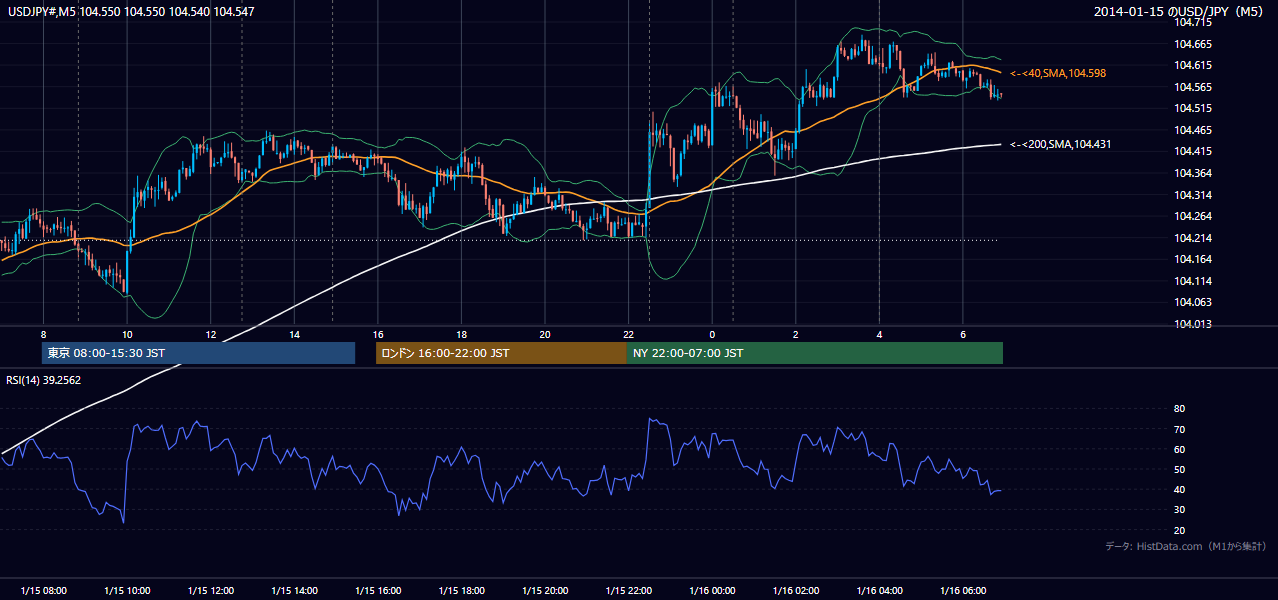Click the 1/15 14:00 time axis label
The image size is (1278, 600).
[x=294, y=591]
